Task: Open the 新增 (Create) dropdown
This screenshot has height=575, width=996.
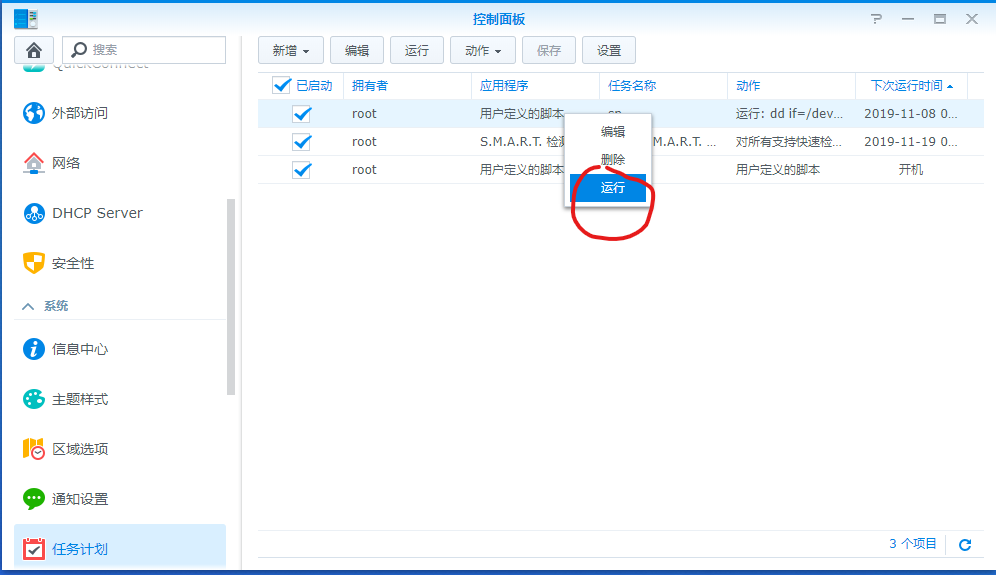Action: (291, 50)
